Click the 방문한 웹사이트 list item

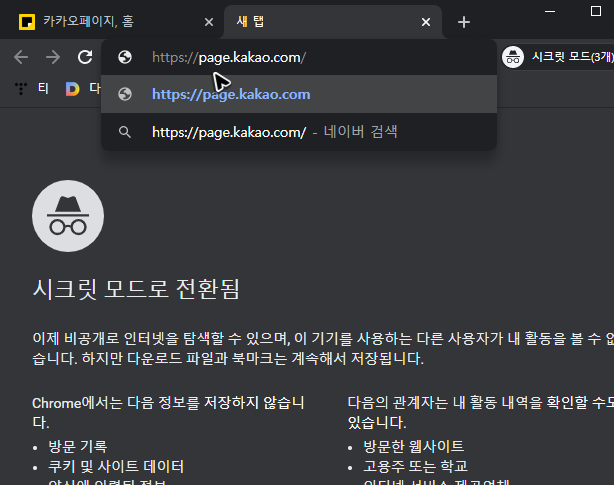pos(414,446)
